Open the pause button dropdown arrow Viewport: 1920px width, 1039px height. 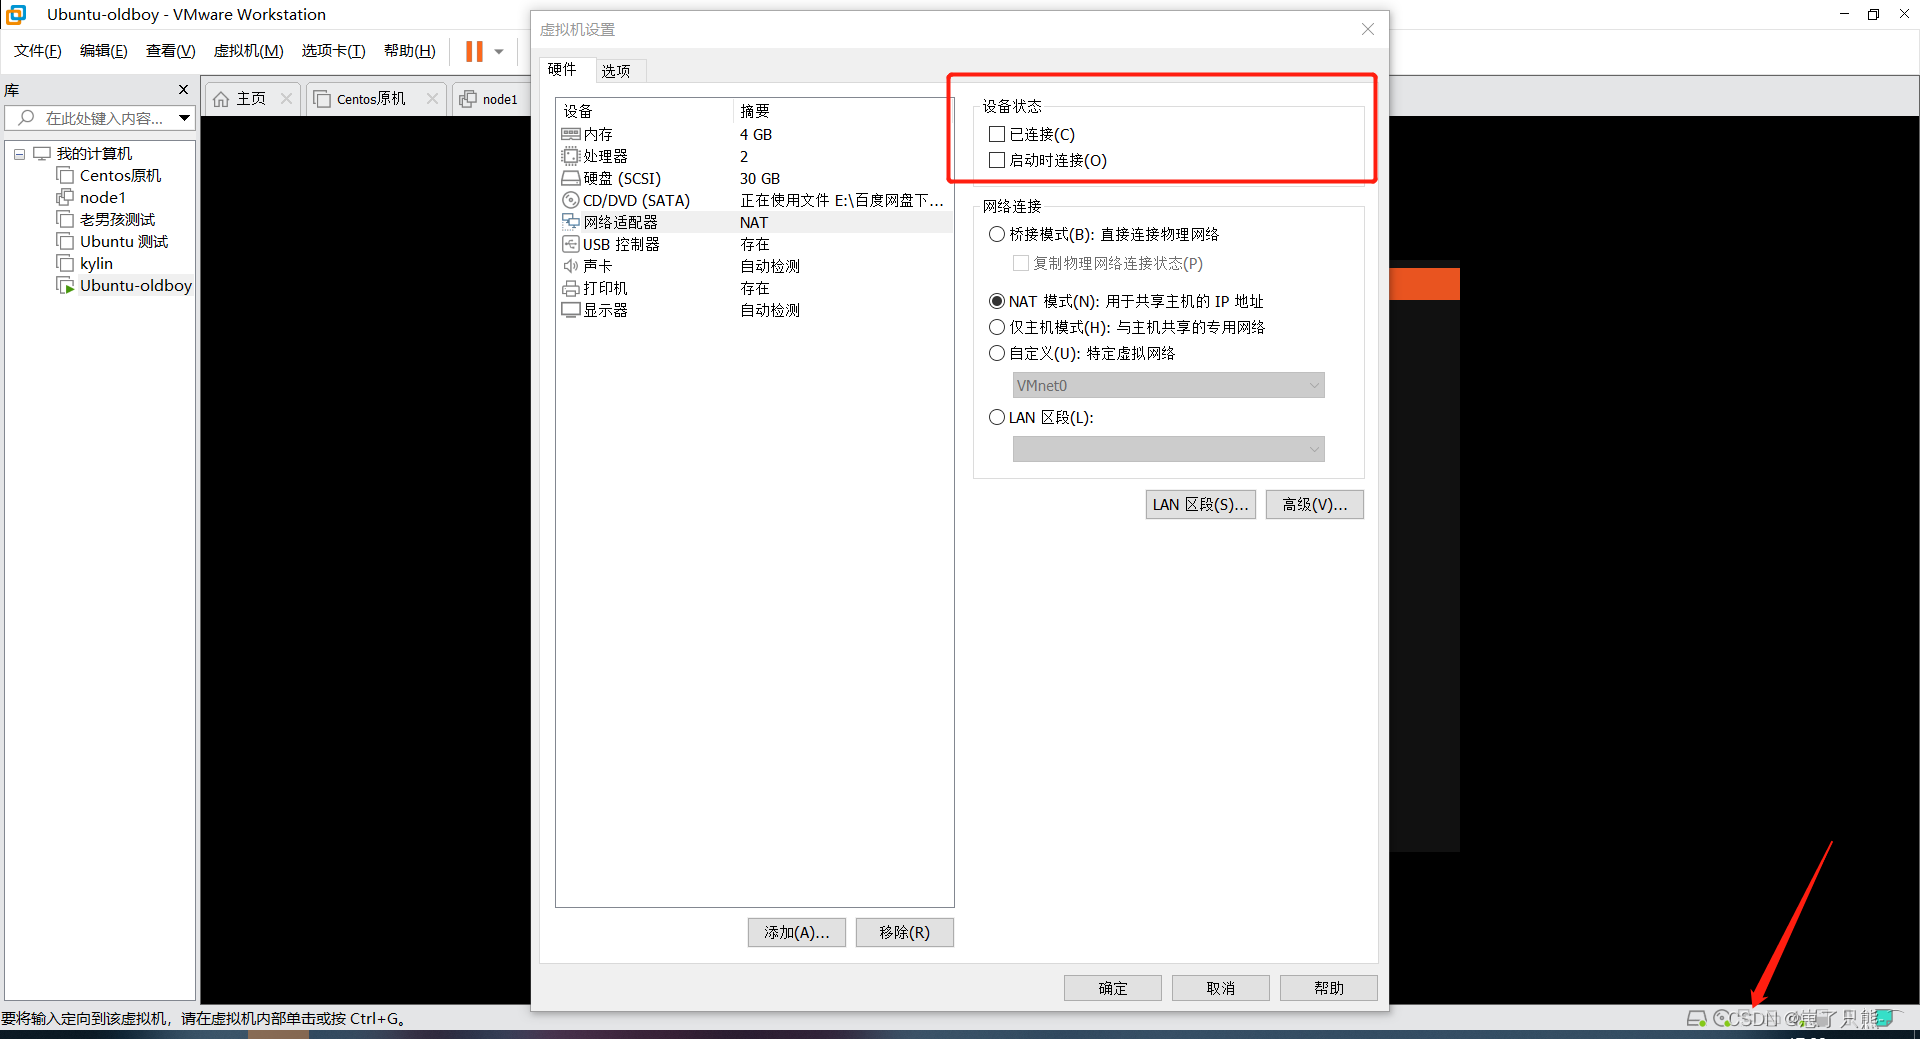(x=499, y=52)
